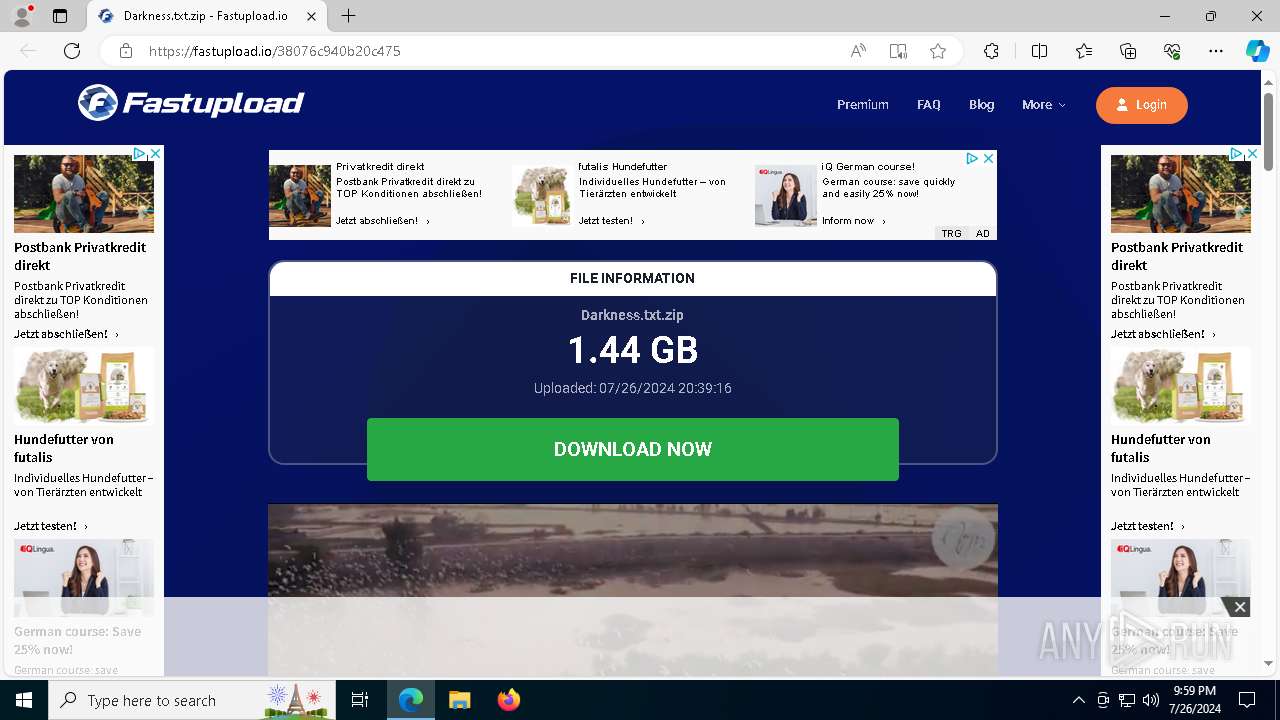Open ad choices icon on top banner
1280x720 pixels.
point(972,158)
